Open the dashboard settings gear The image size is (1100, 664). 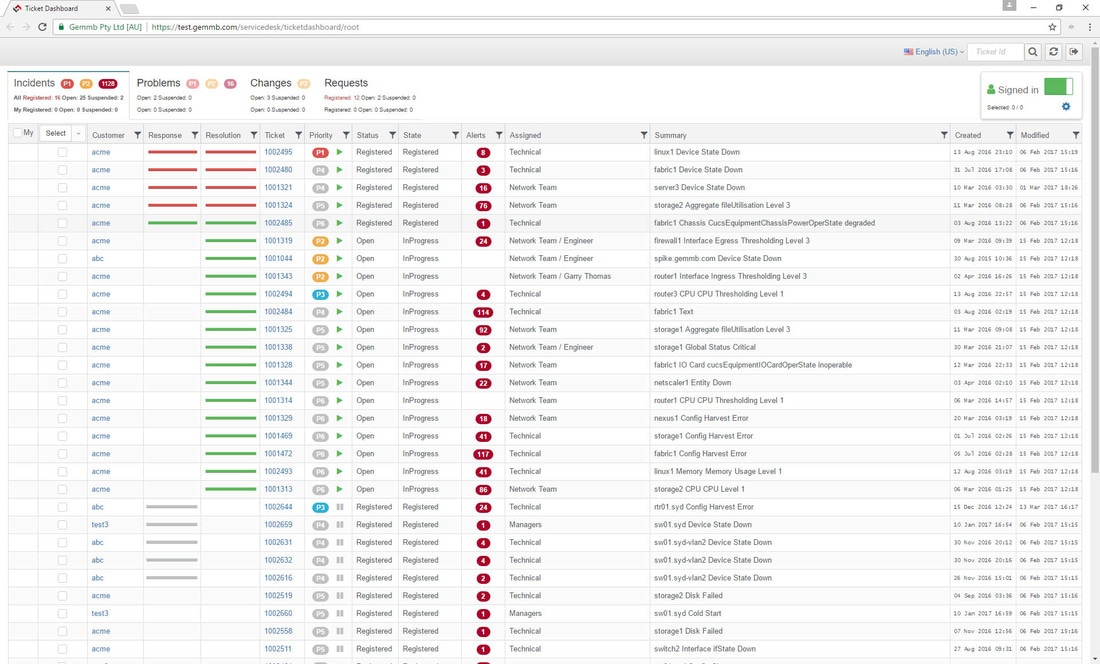click(1066, 107)
